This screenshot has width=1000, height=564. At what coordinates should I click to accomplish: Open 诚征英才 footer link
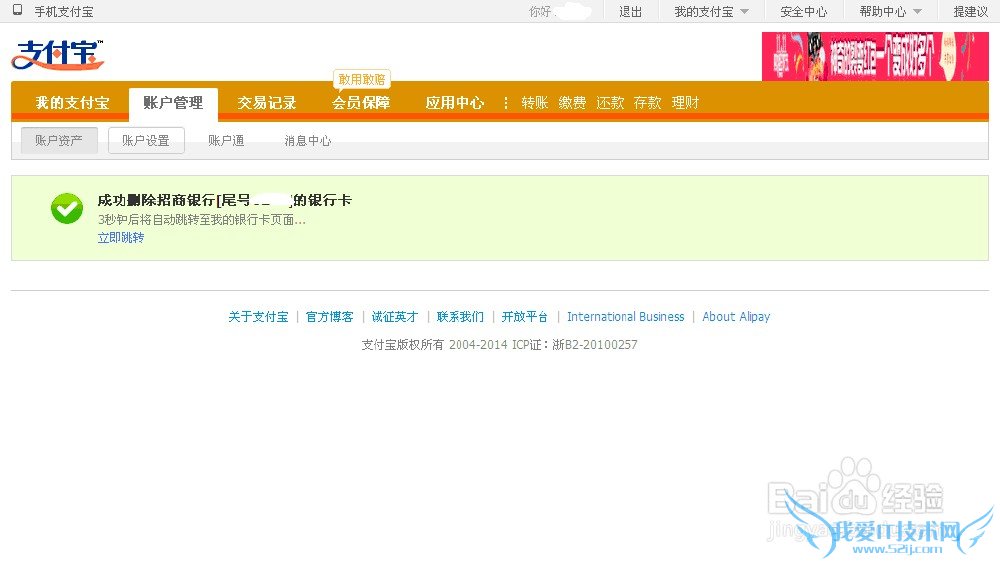(x=395, y=316)
